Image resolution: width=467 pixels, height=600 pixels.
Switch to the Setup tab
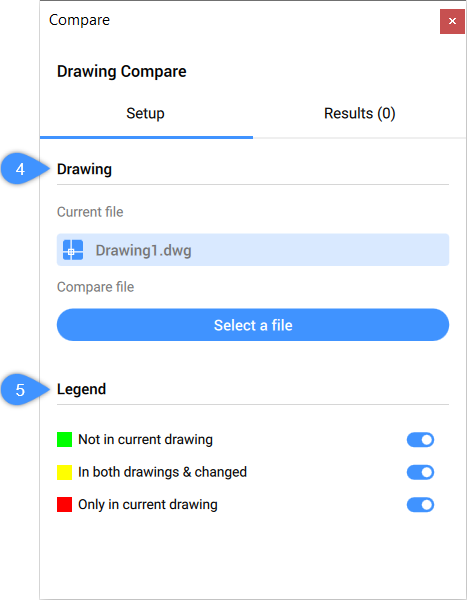(146, 114)
